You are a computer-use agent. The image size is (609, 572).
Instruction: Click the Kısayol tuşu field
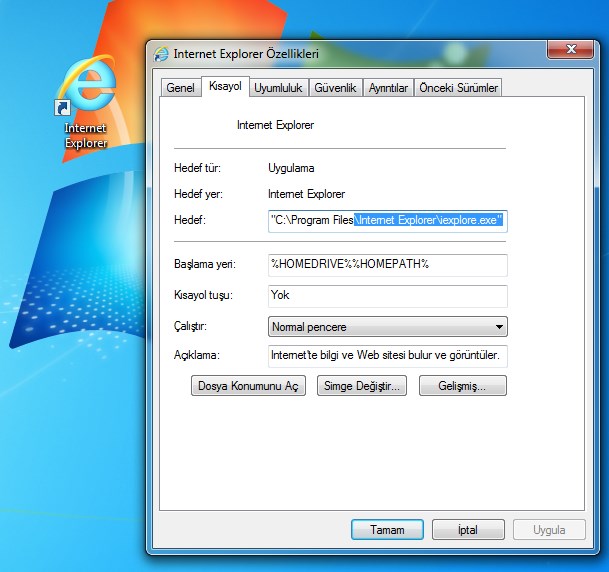click(387, 295)
